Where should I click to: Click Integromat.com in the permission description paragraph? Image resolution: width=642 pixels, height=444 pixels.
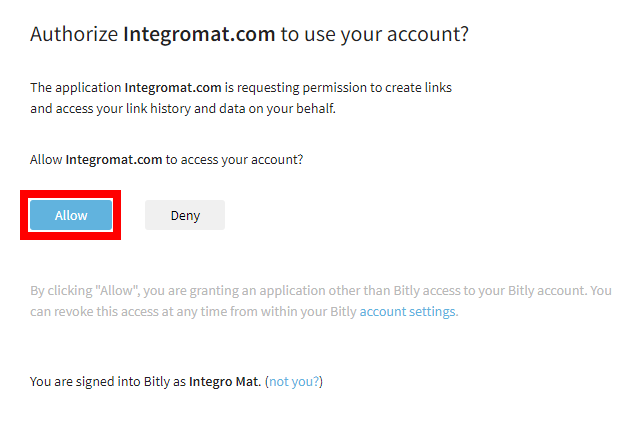pos(173,88)
